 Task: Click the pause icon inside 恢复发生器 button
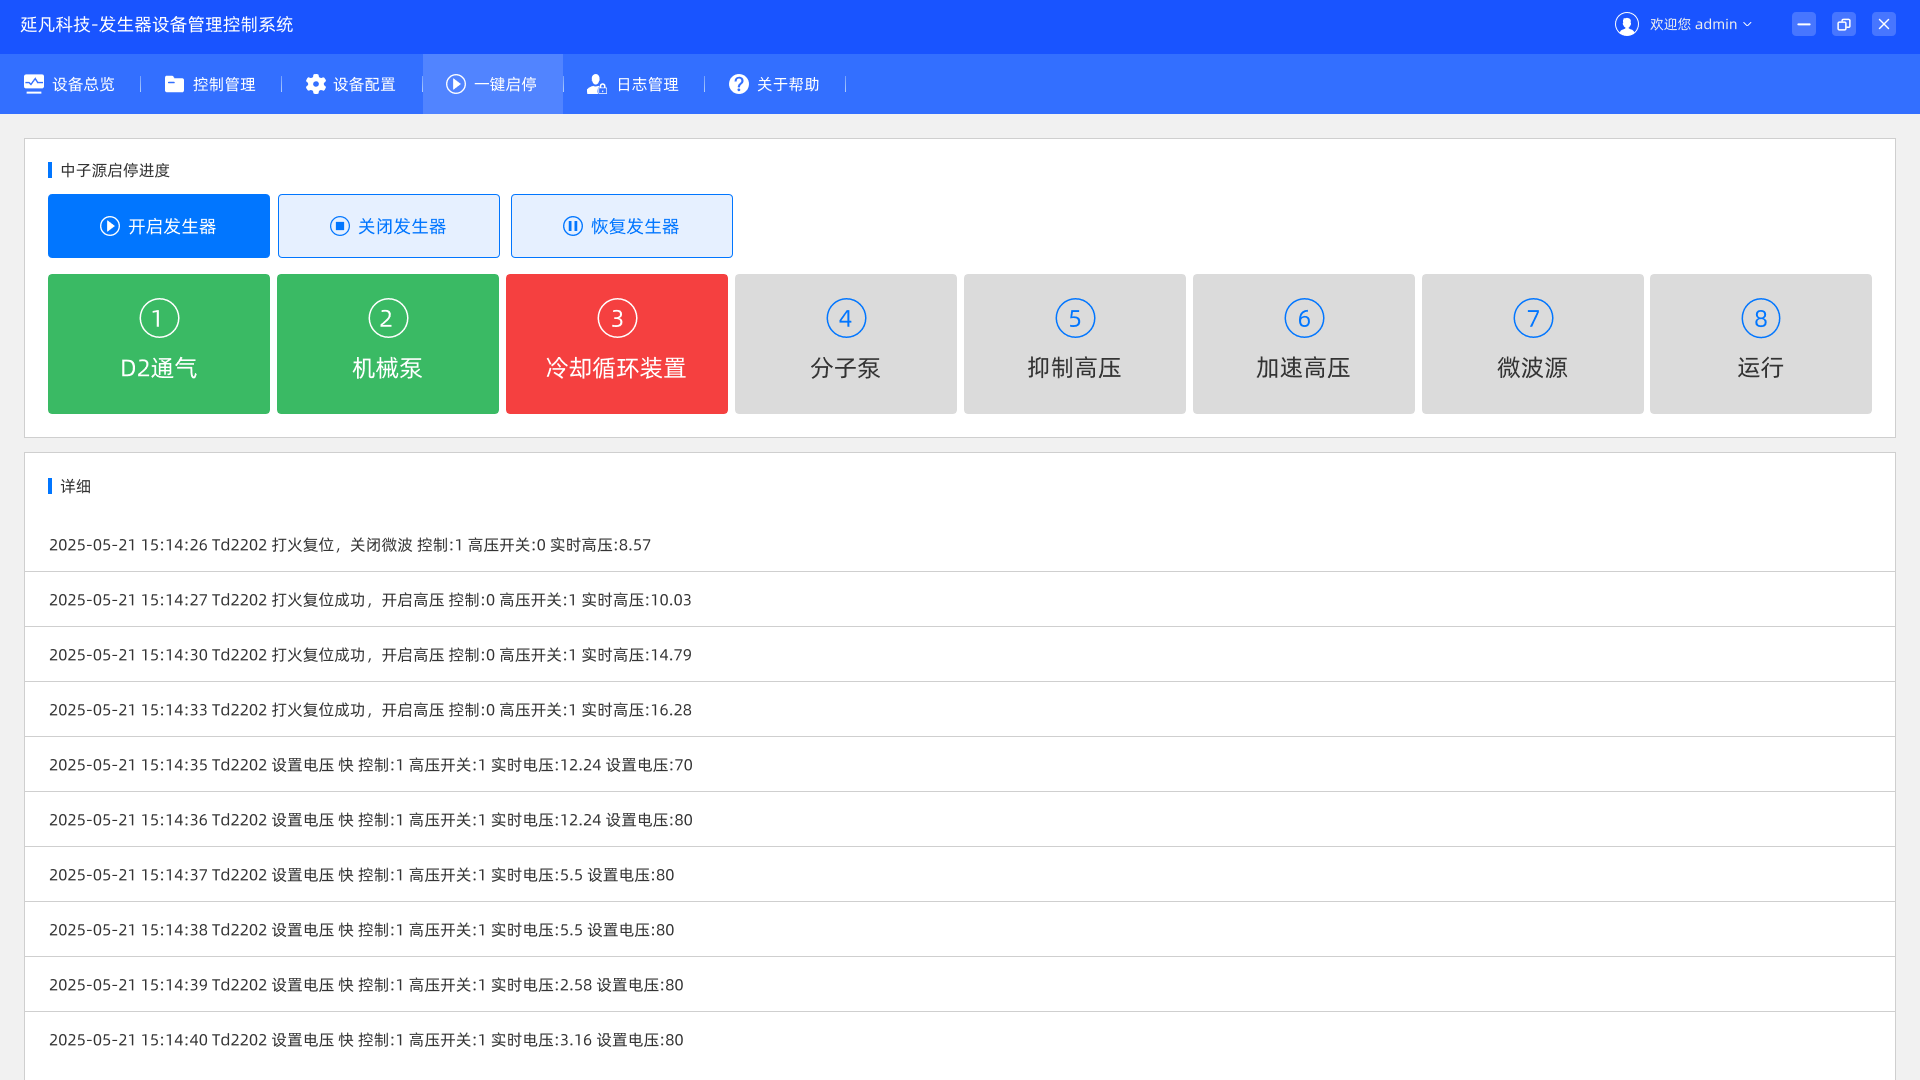coord(572,225)
